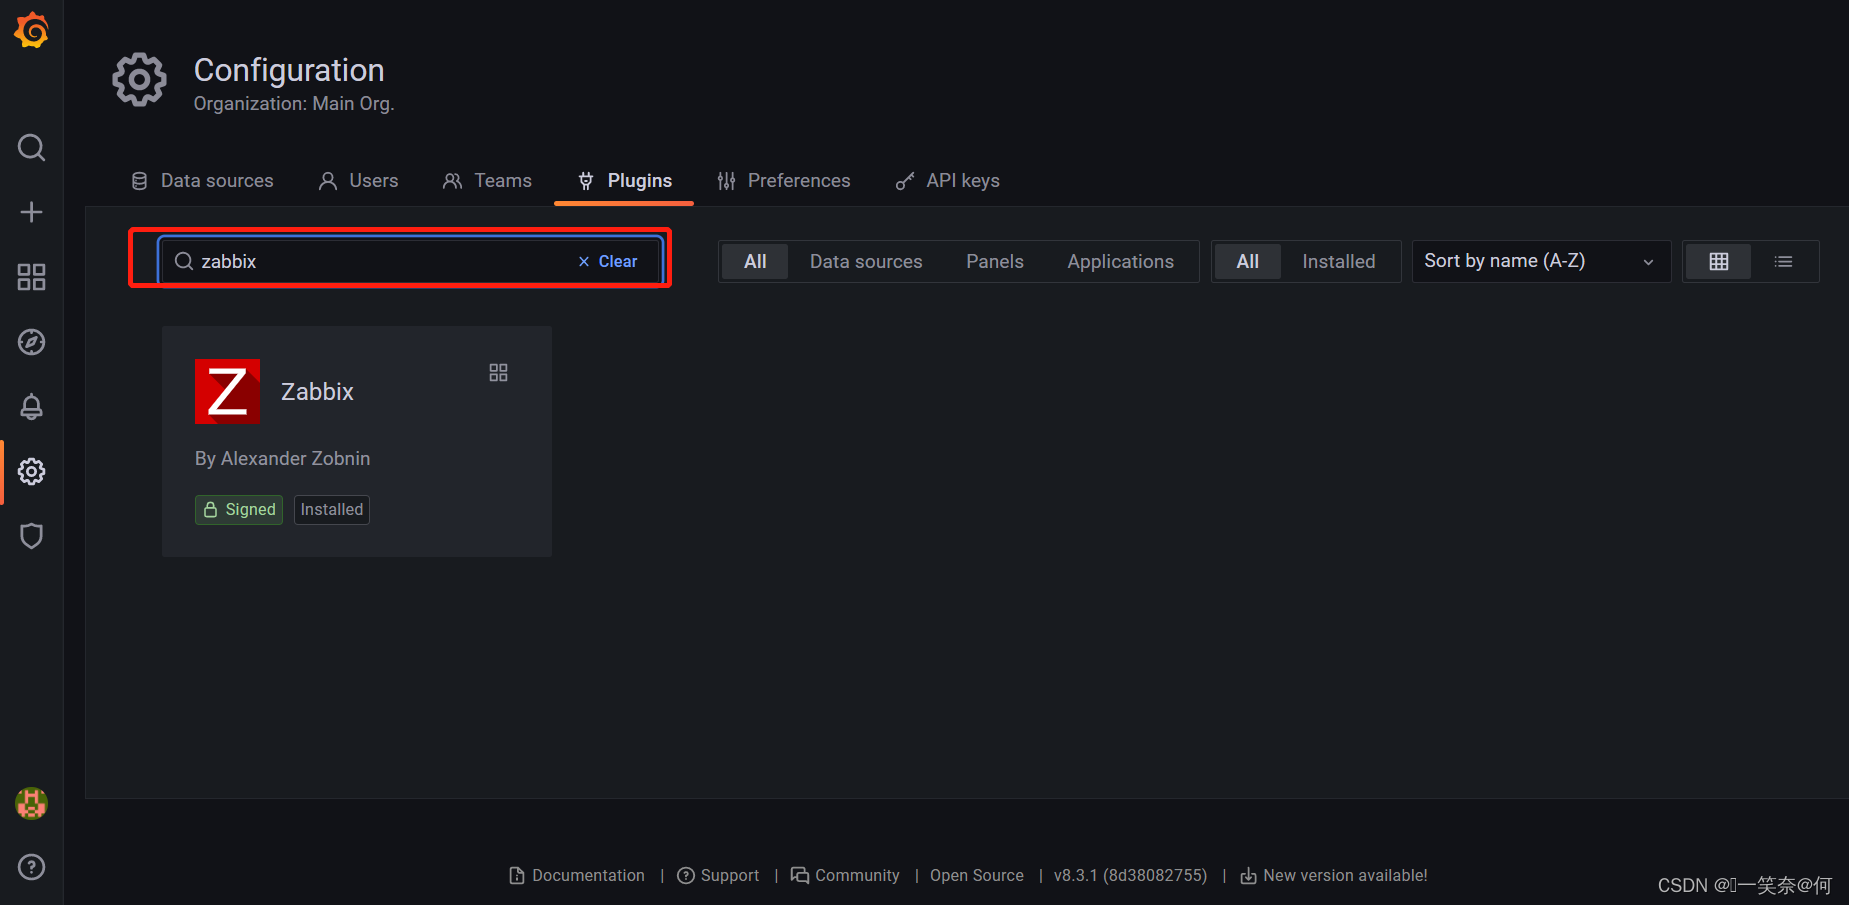Open the Help question mark icon
This screenshot has height=905, width=1849.
pyautogui.click(x=31, y=867)
